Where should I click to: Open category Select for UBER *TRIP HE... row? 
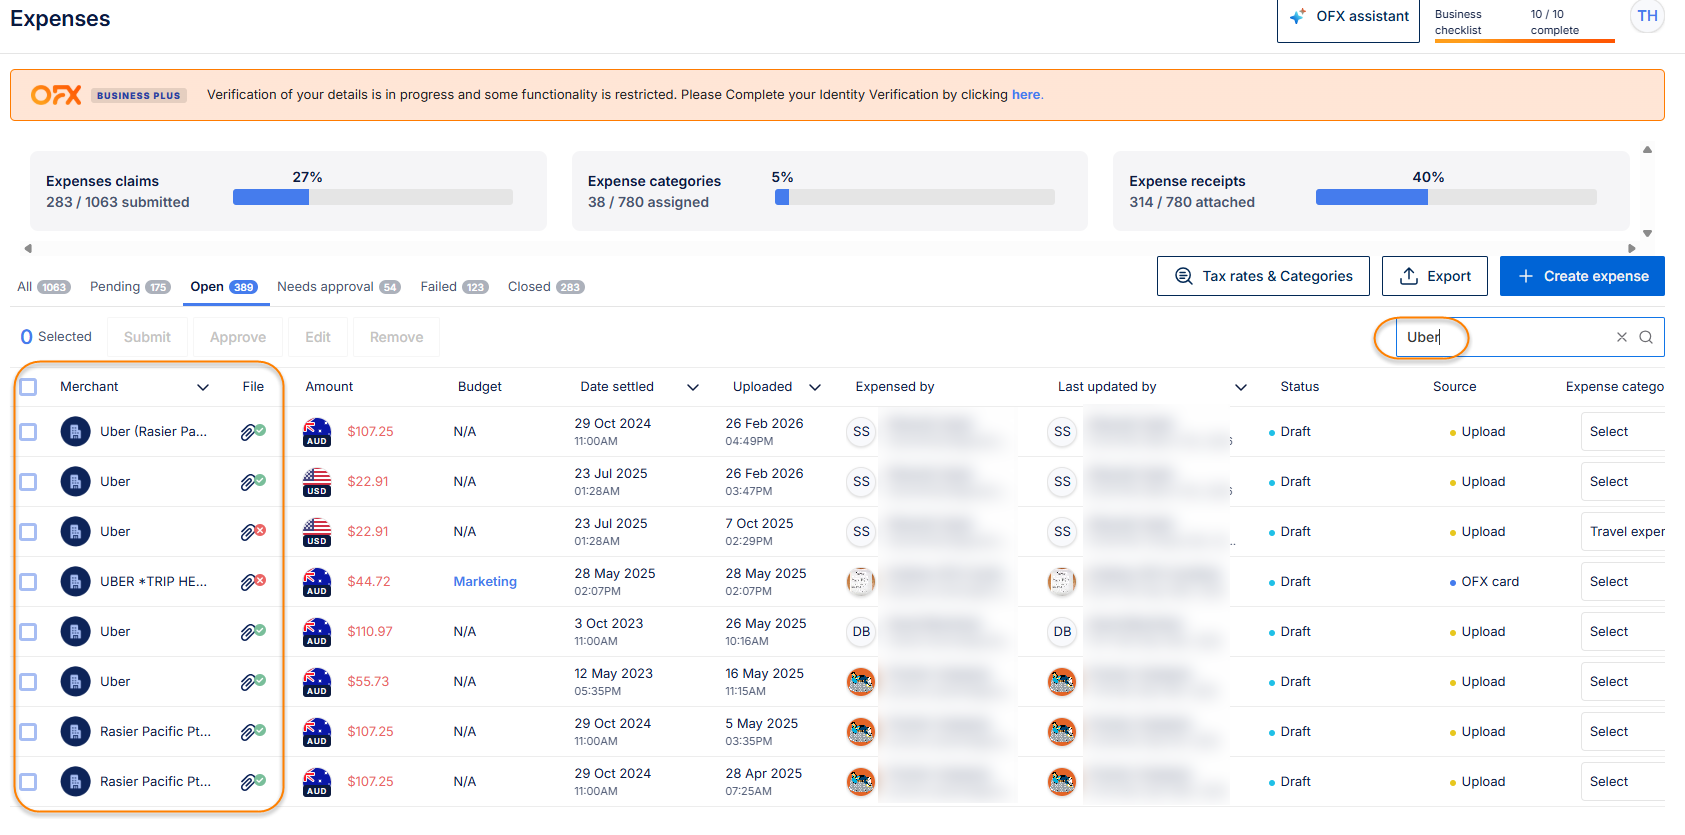point(1623,582)
